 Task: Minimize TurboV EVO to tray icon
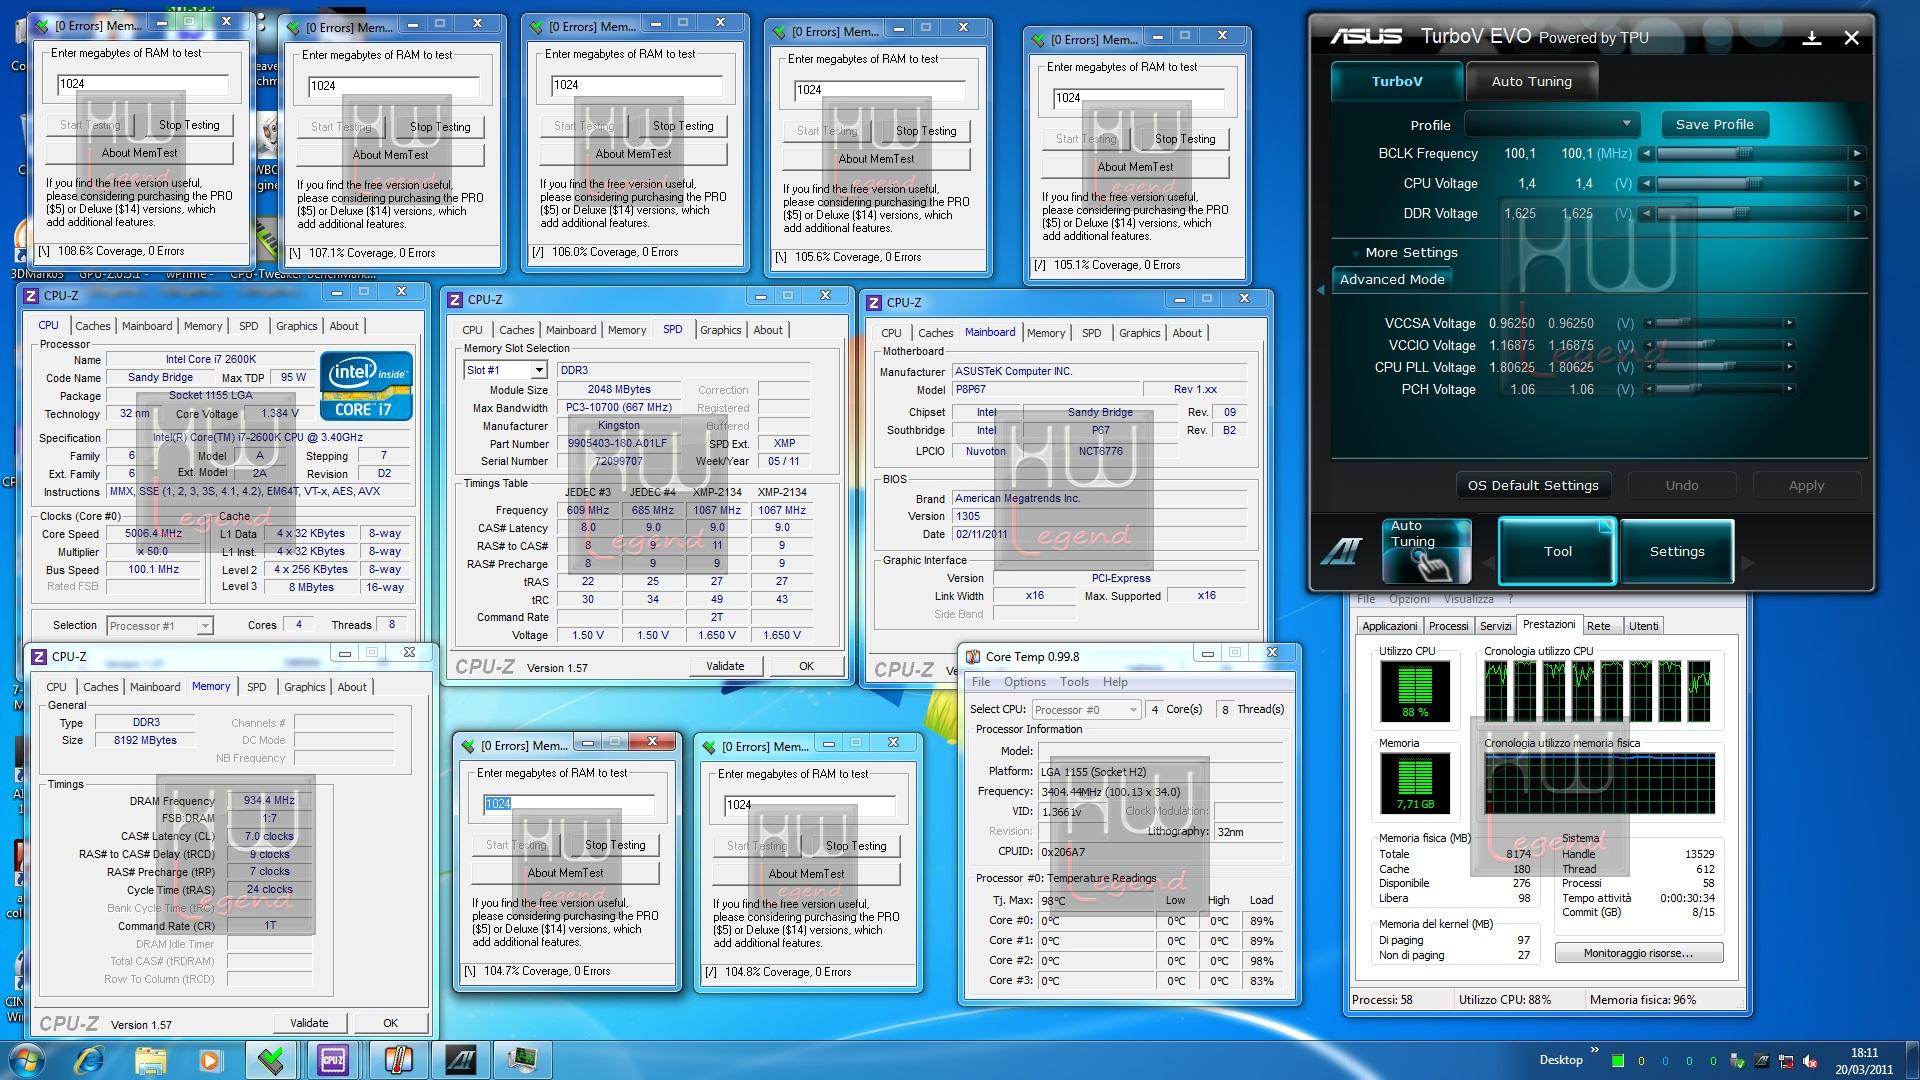click(1811, 38)
